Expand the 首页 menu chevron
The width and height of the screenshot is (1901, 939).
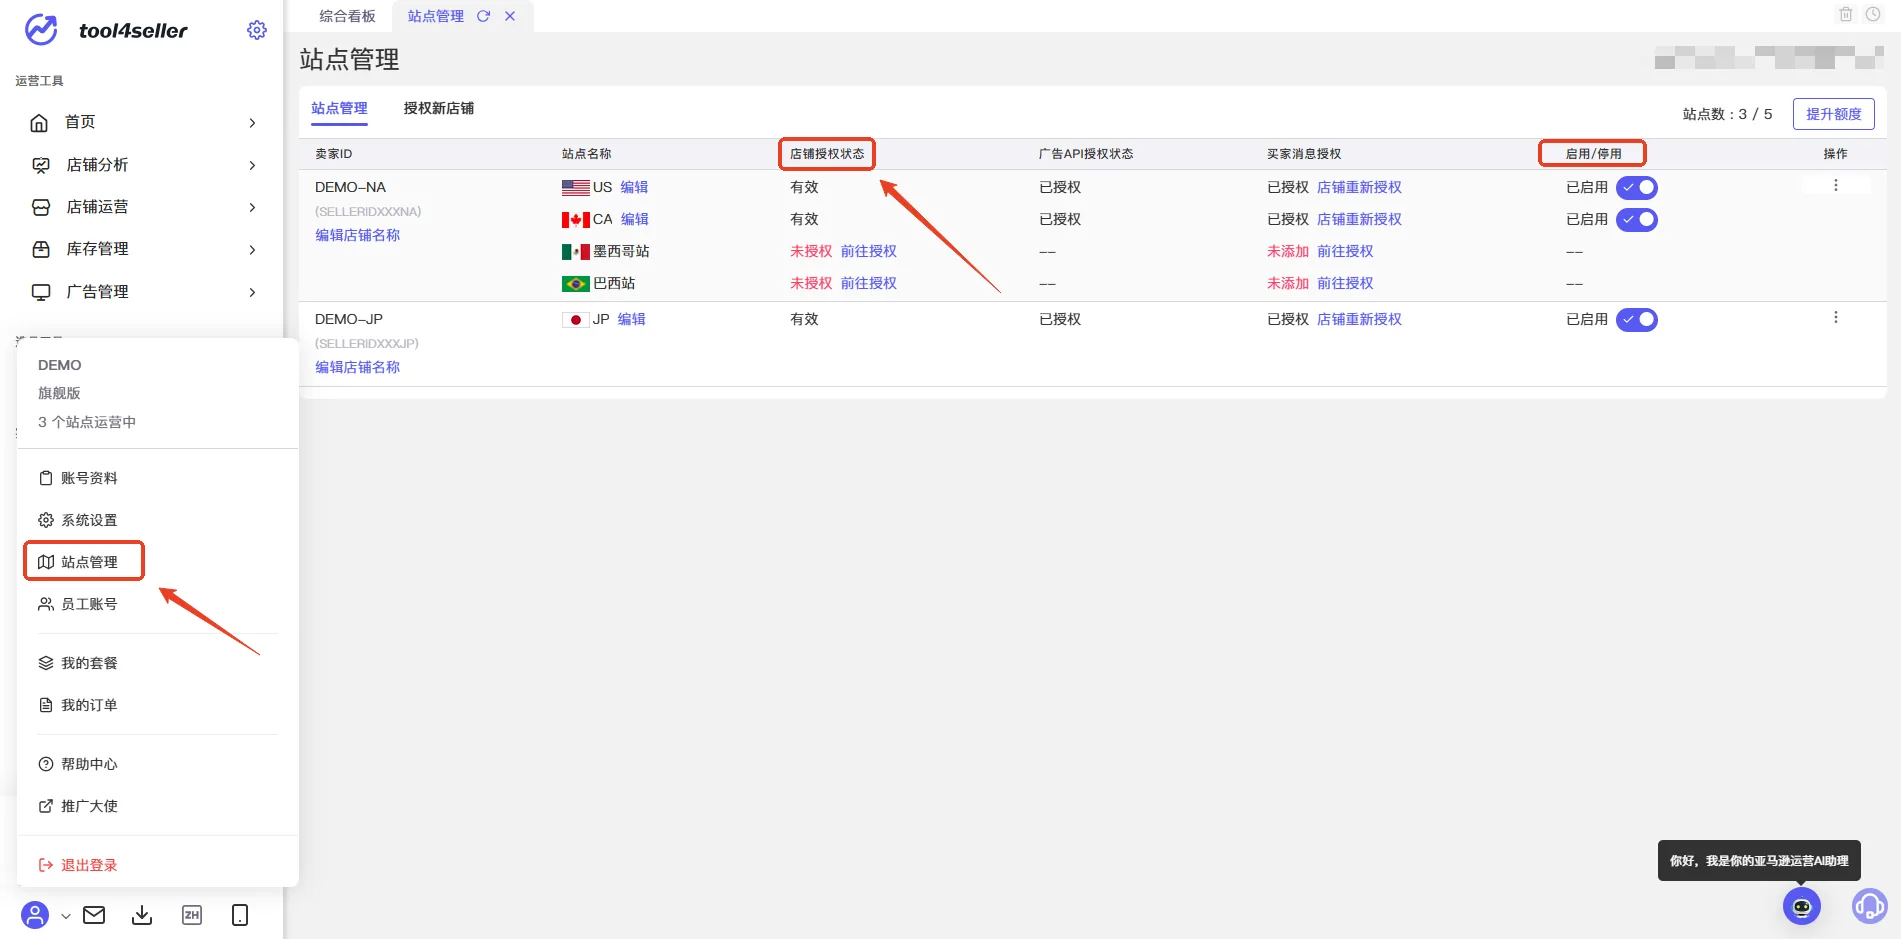point(252,123)
